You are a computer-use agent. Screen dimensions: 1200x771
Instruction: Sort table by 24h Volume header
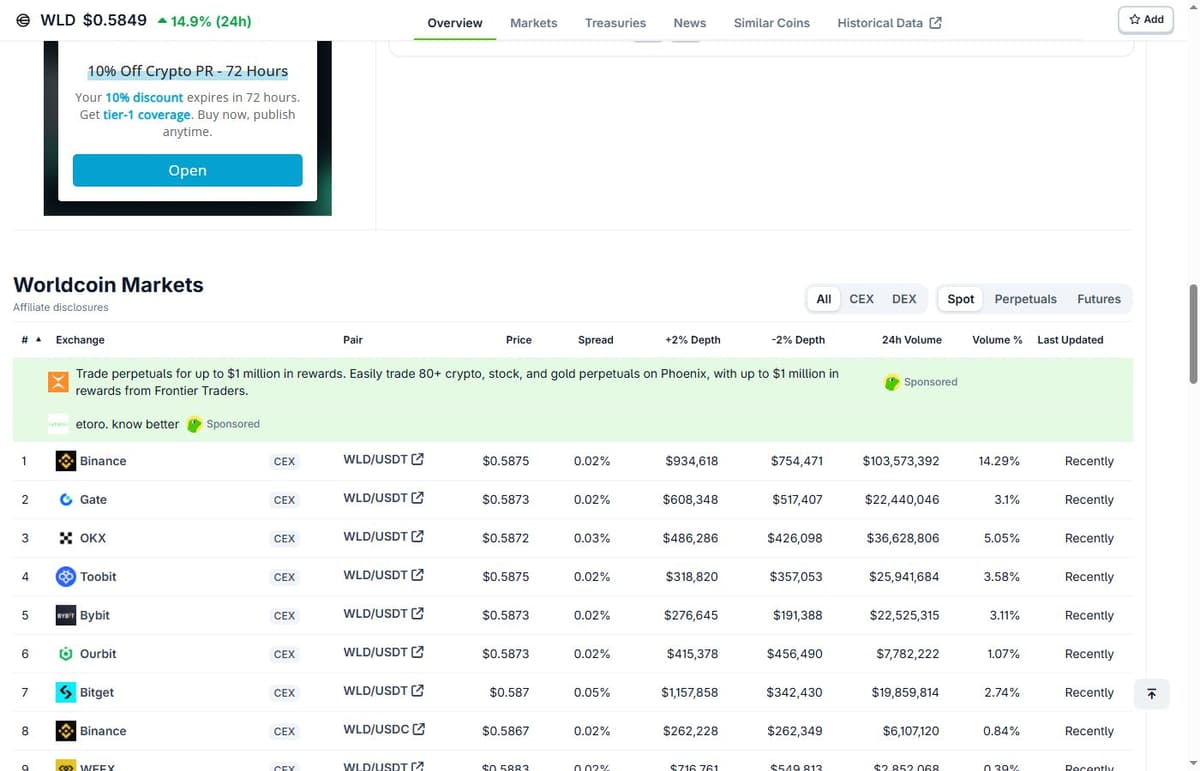pos(911,340)
